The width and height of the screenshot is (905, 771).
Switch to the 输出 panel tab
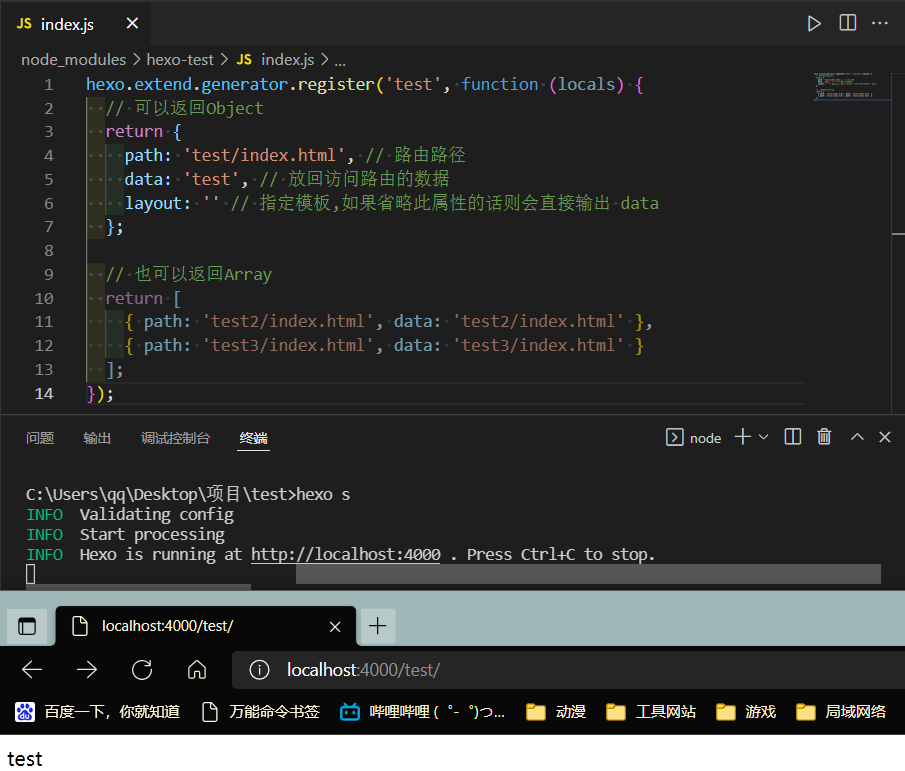pyautogui.click(x=97, y=438)
